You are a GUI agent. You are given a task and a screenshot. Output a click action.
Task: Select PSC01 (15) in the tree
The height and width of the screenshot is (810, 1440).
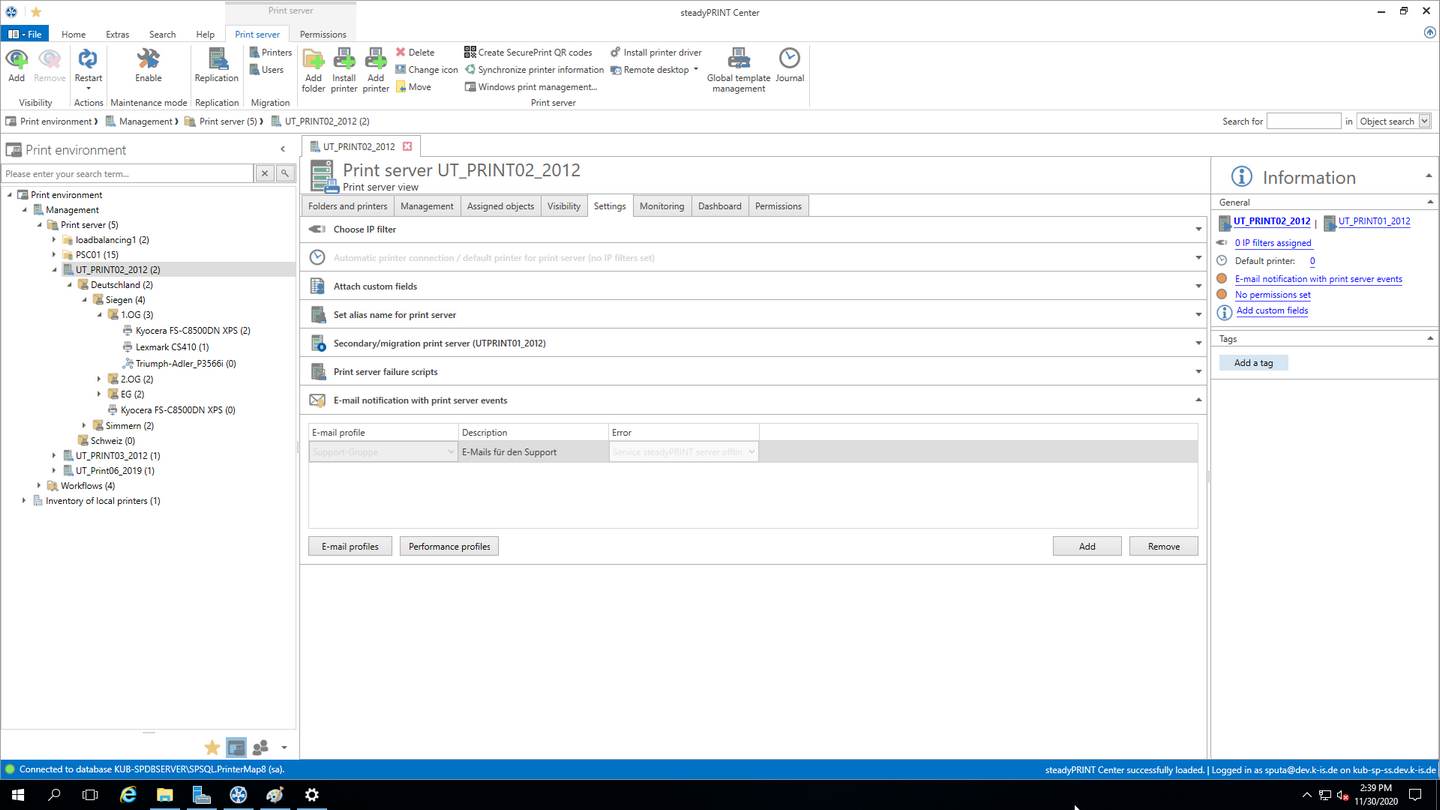97,255
